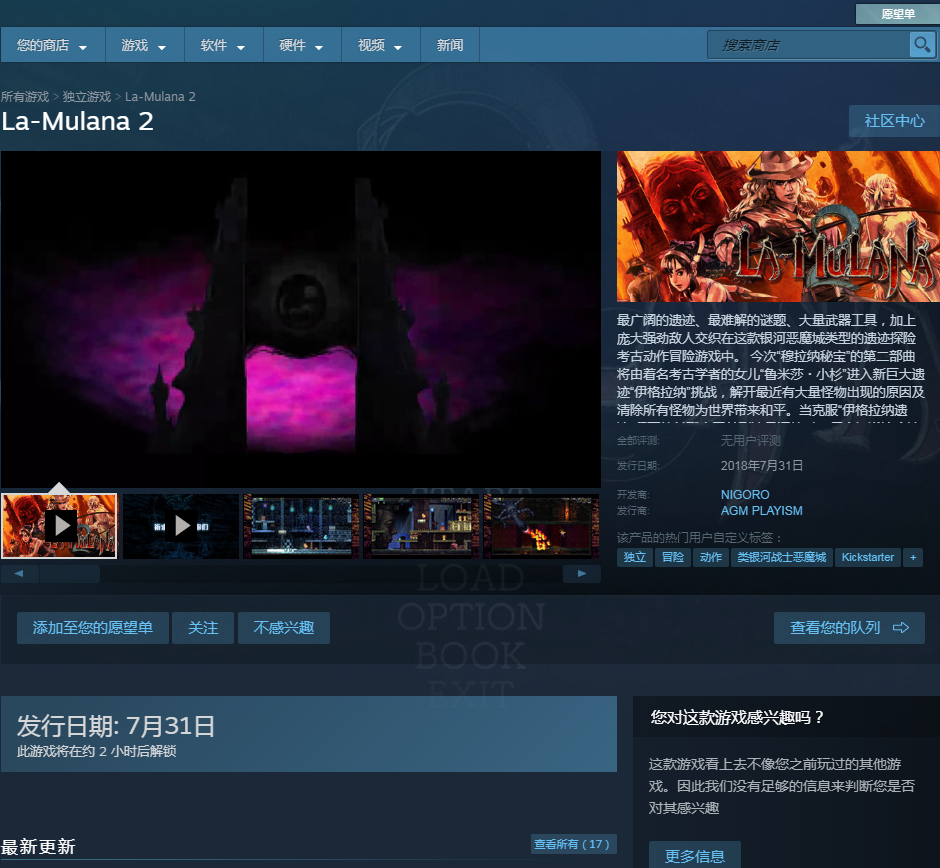Click the right arrow of thumbnail strip
Screen dimensions: 940x868
(582, 574)
